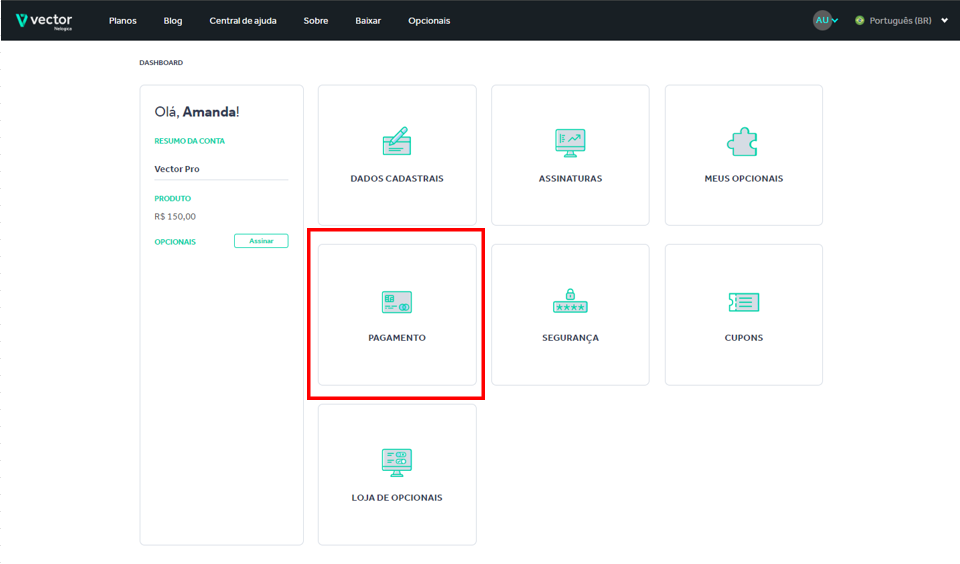Image resolution: width=960 pixels, height=564 pixels.
Task: Open the Português (BR) language dropdown
Action: click(901, 21)
